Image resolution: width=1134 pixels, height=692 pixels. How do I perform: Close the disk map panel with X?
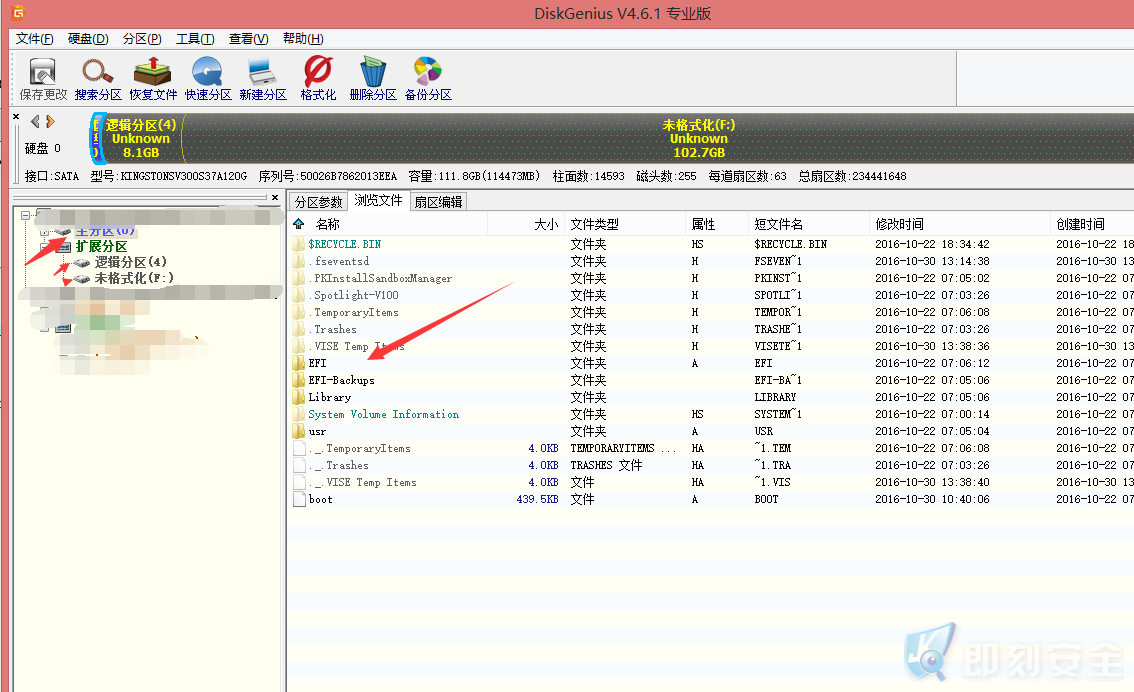click(16, 116)
